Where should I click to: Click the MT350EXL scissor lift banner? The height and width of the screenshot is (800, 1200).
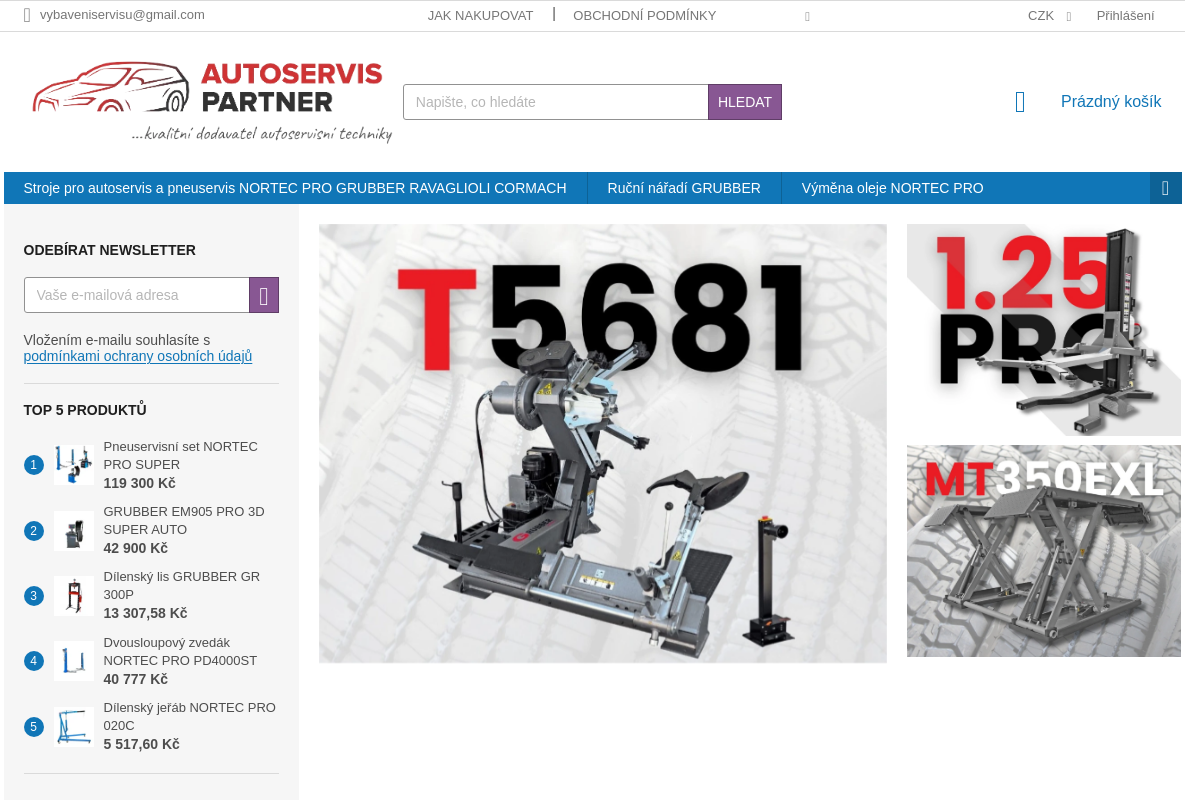point(1044,551)
